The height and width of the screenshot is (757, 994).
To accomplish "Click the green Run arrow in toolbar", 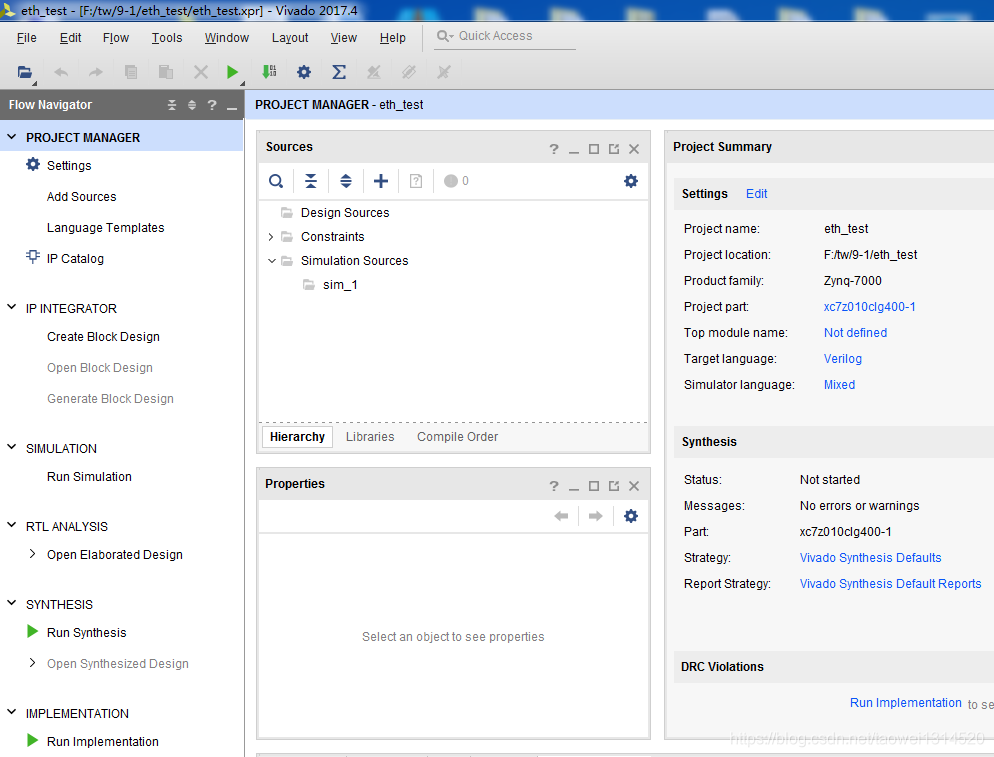I will tap(232, 72).
